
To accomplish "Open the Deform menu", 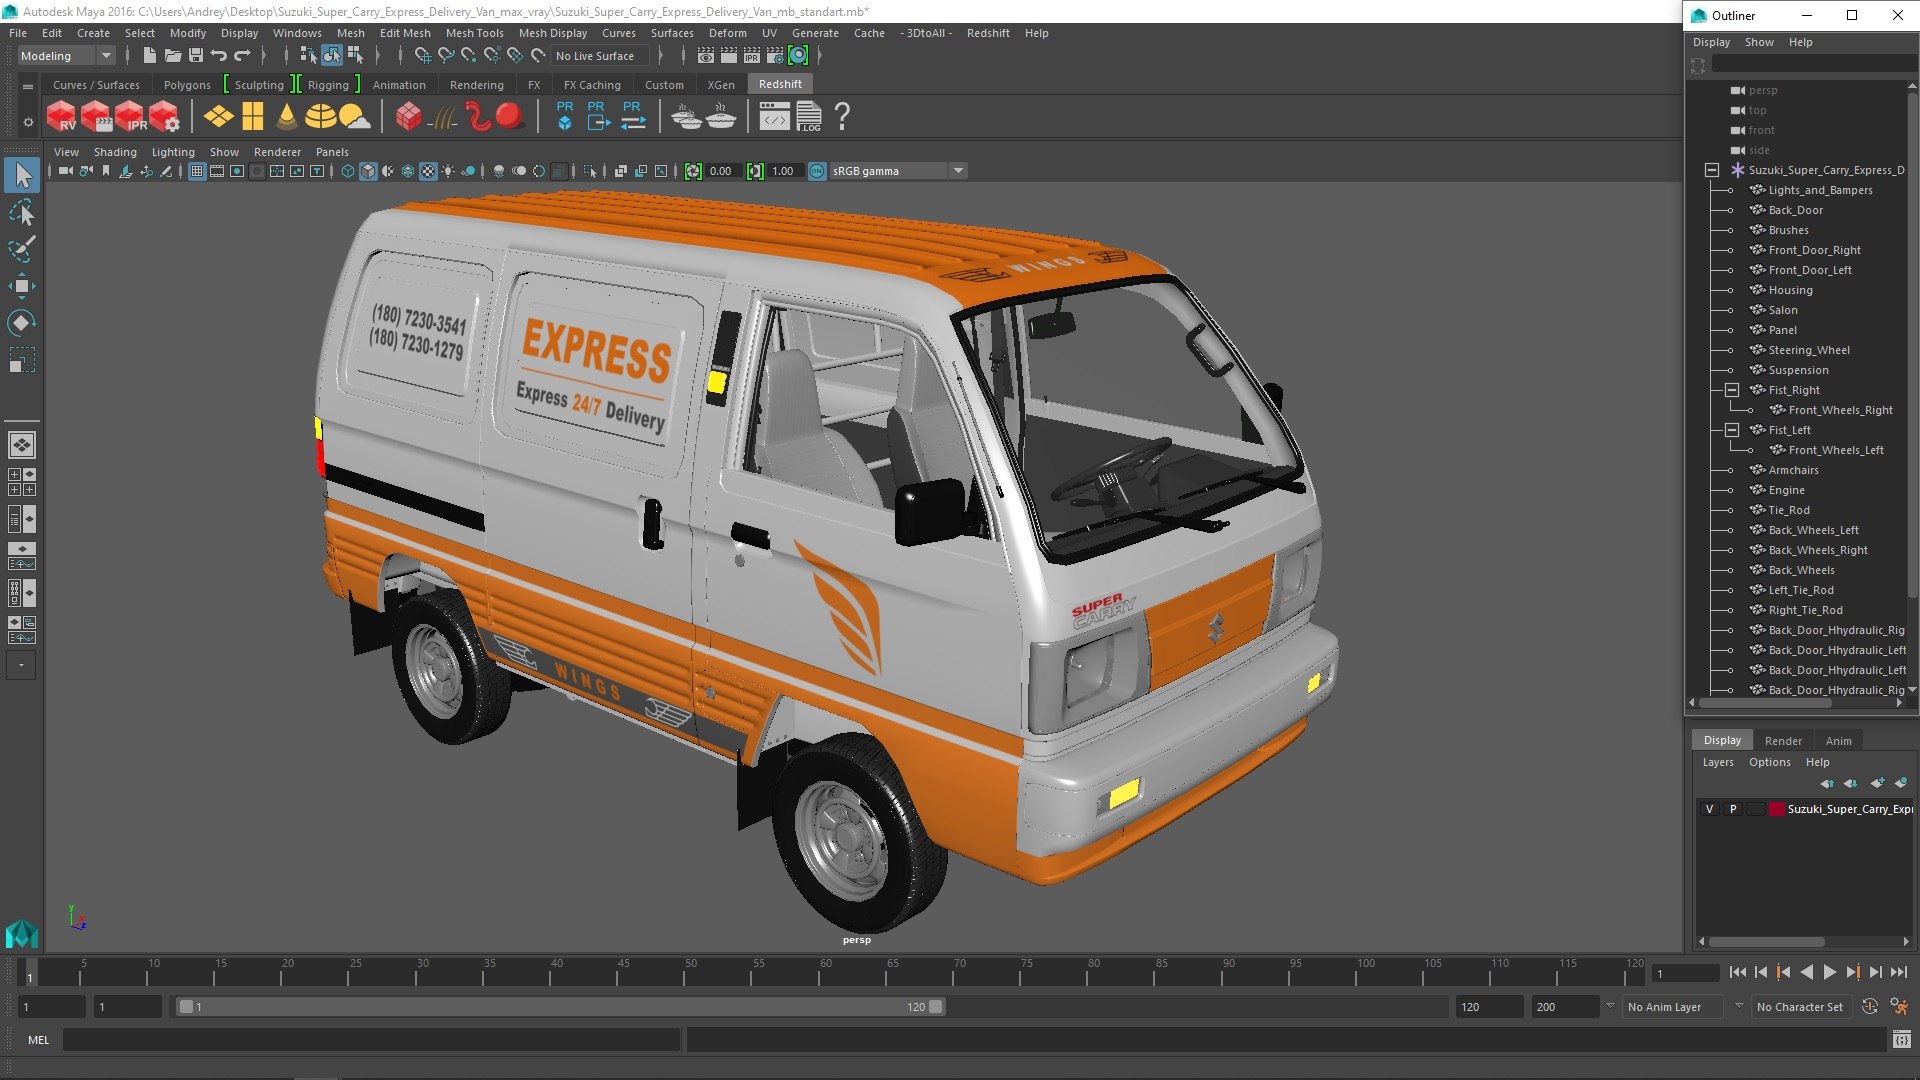I will 727,33.
